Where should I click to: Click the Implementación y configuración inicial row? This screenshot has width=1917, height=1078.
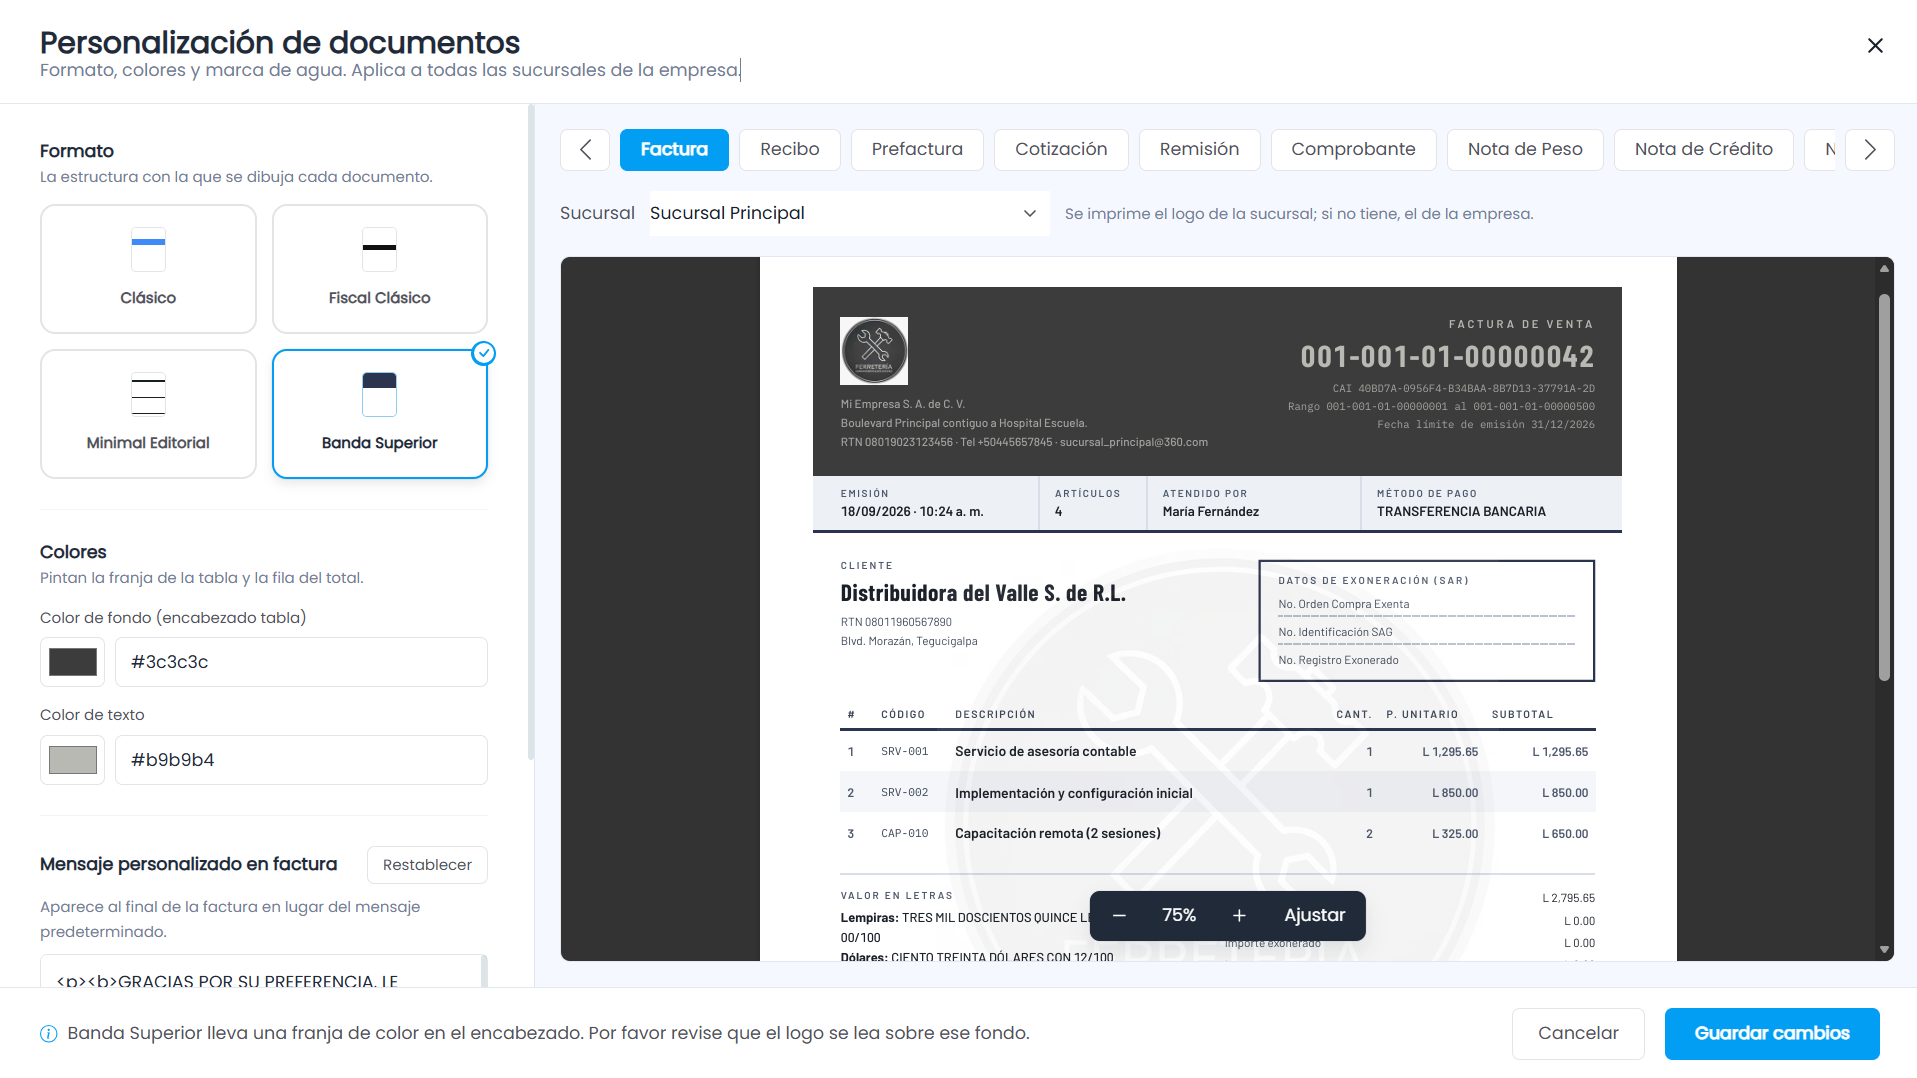click(1218, 793)
